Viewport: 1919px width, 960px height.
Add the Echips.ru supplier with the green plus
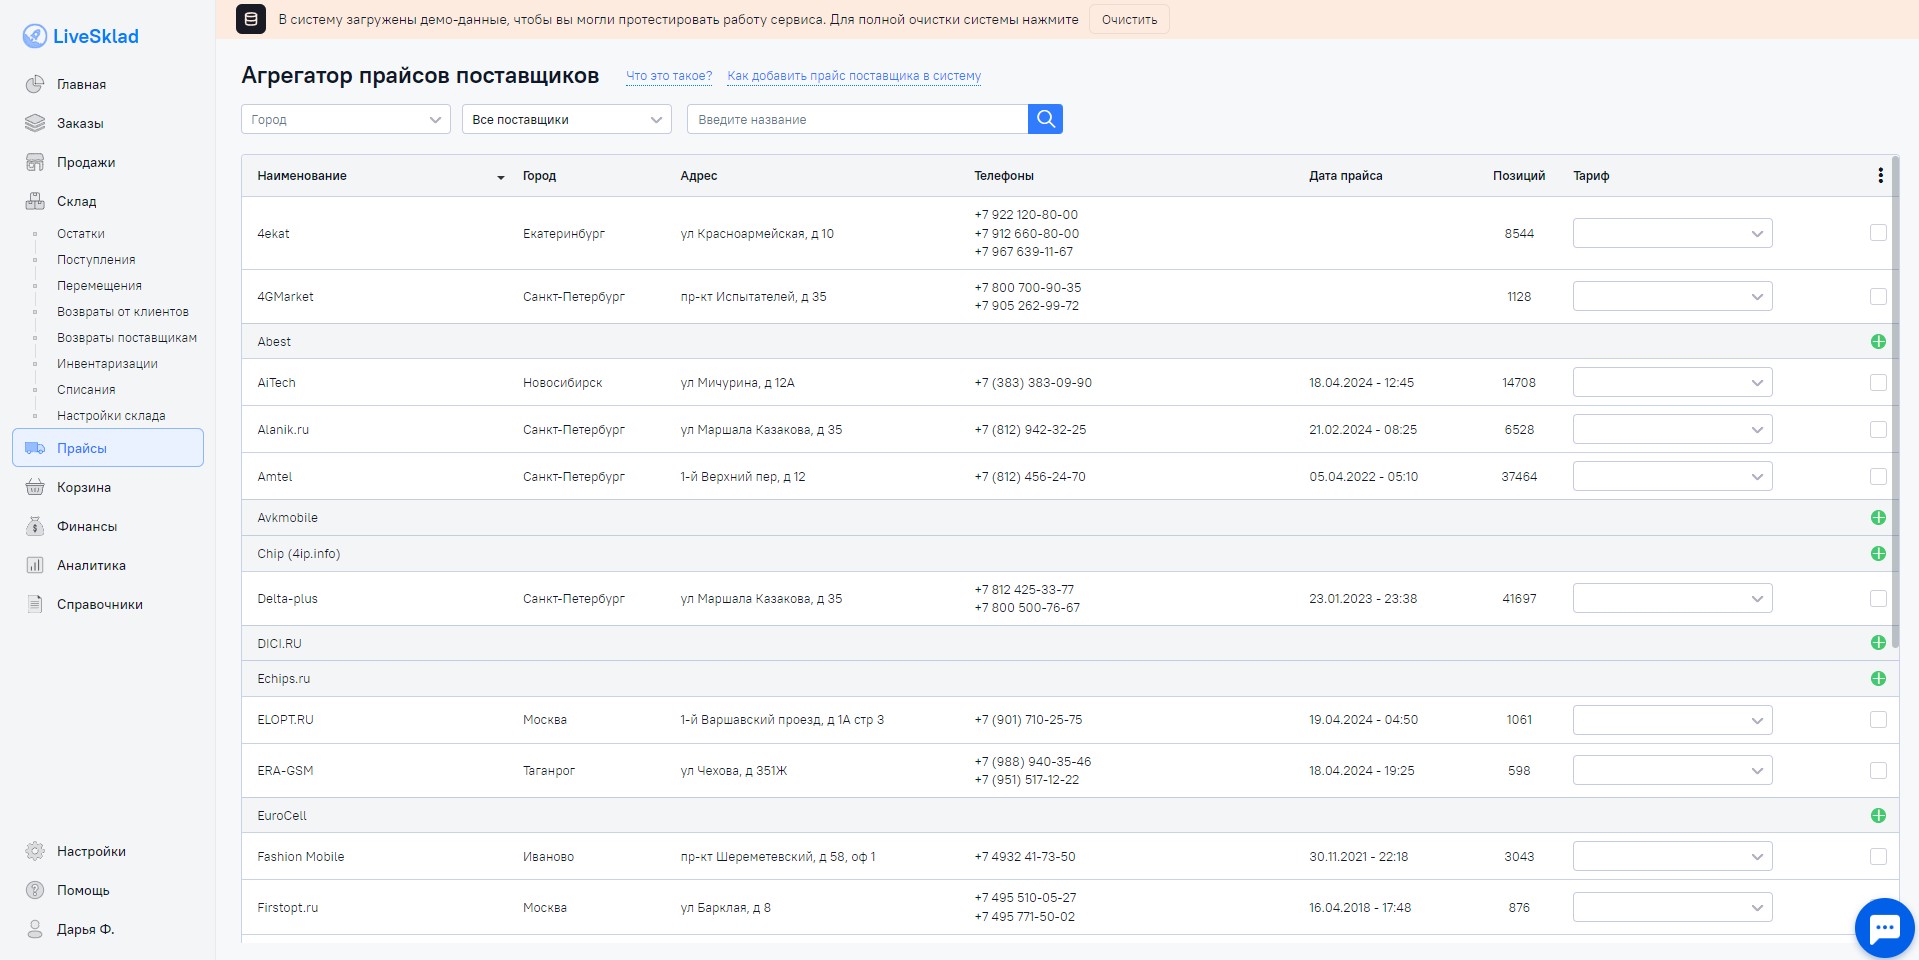tap(1878, 679)
